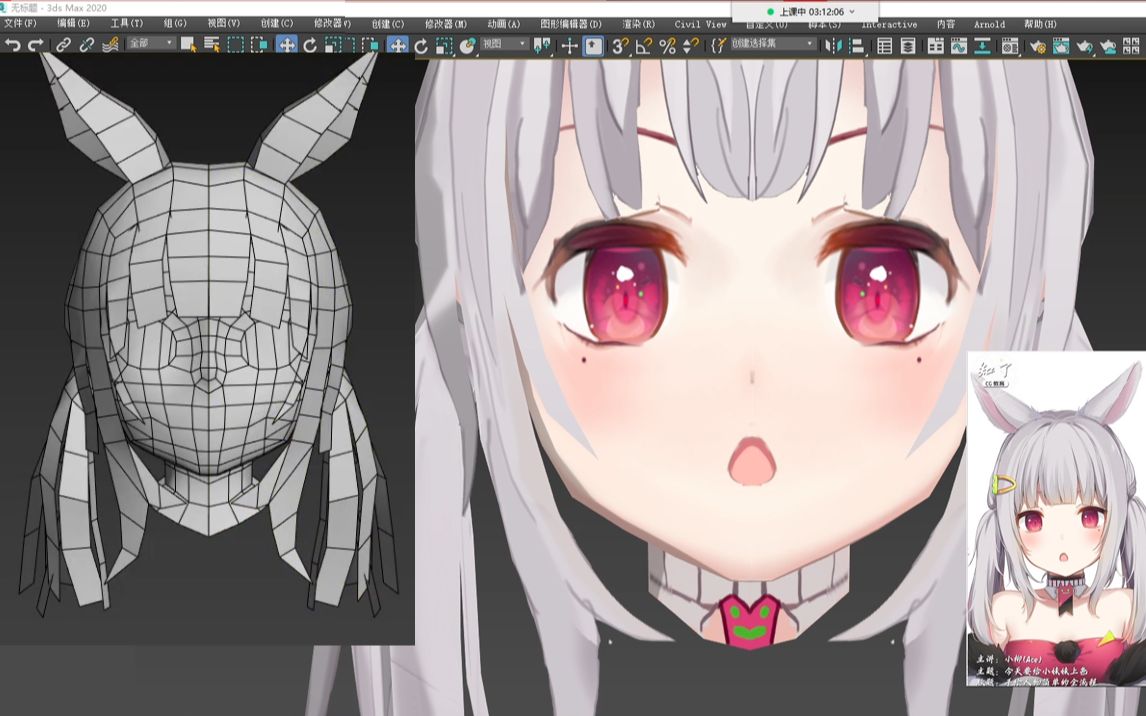Open the 组(G) menu

click(175, 23)
